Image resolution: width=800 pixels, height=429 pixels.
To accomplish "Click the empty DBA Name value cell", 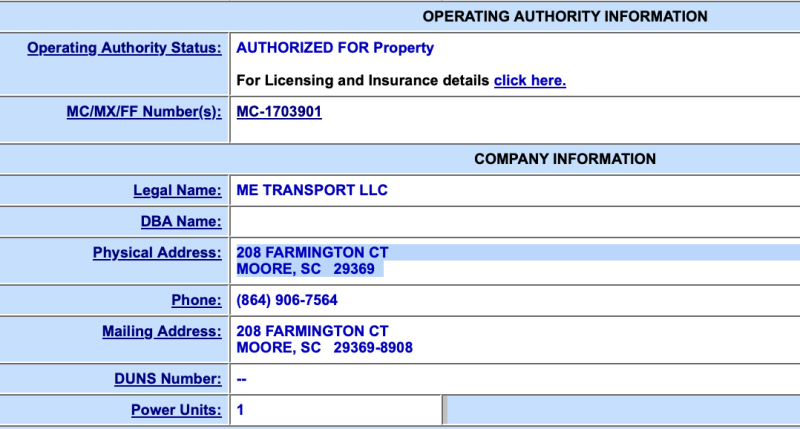I will tap(514, 221).
